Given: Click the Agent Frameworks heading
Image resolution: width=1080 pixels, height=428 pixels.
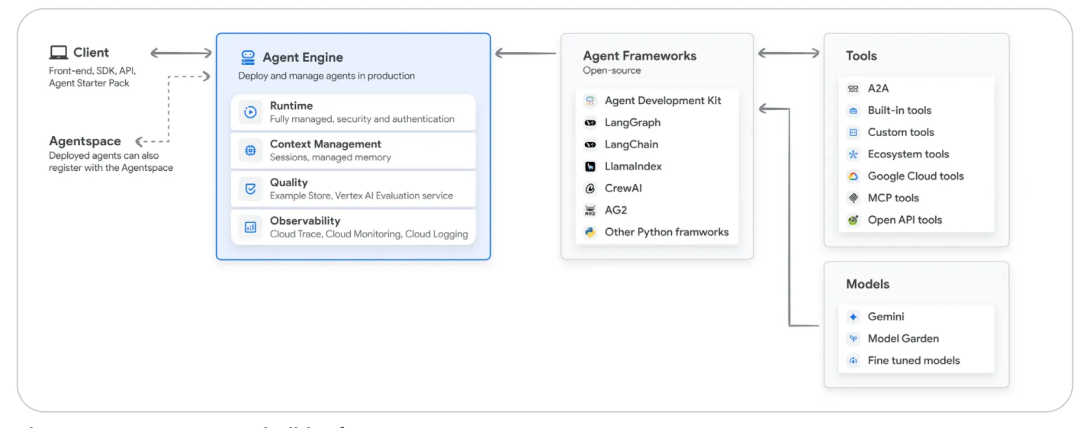Looking at the screenshot, I should click(640, 57).
